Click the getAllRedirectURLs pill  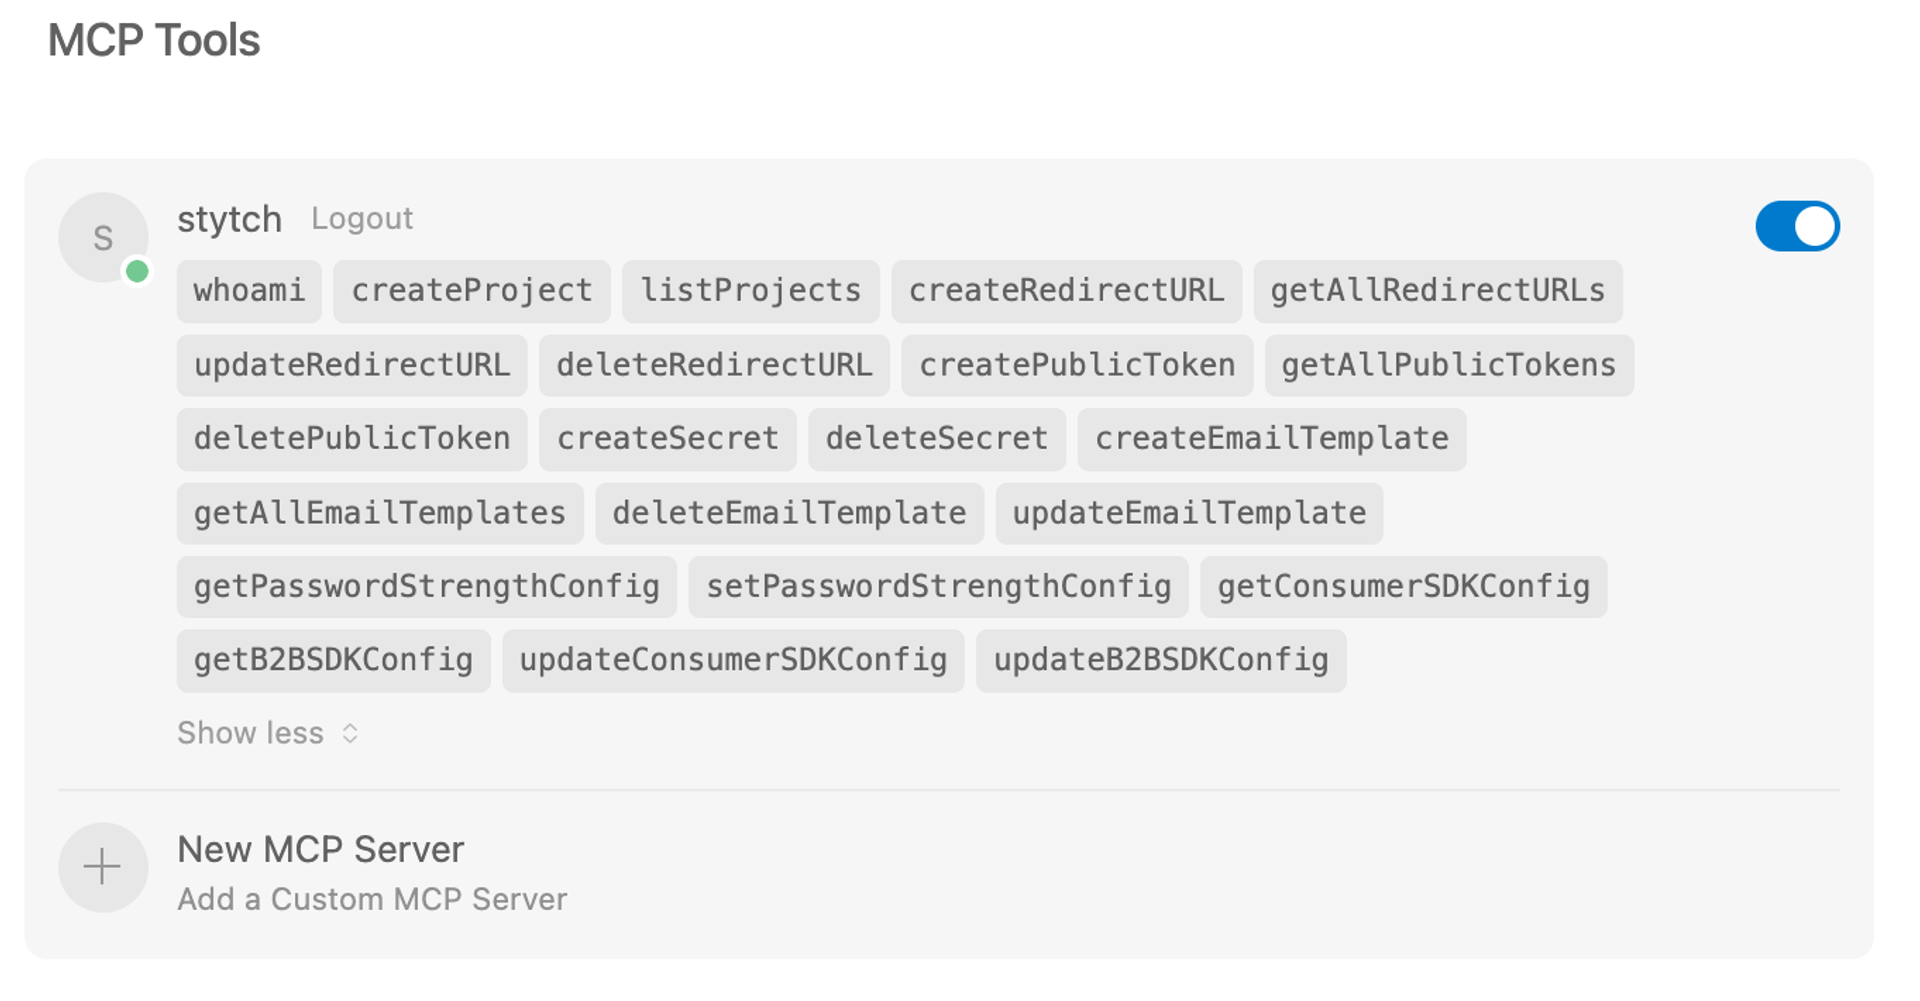tap(1437, 291)
